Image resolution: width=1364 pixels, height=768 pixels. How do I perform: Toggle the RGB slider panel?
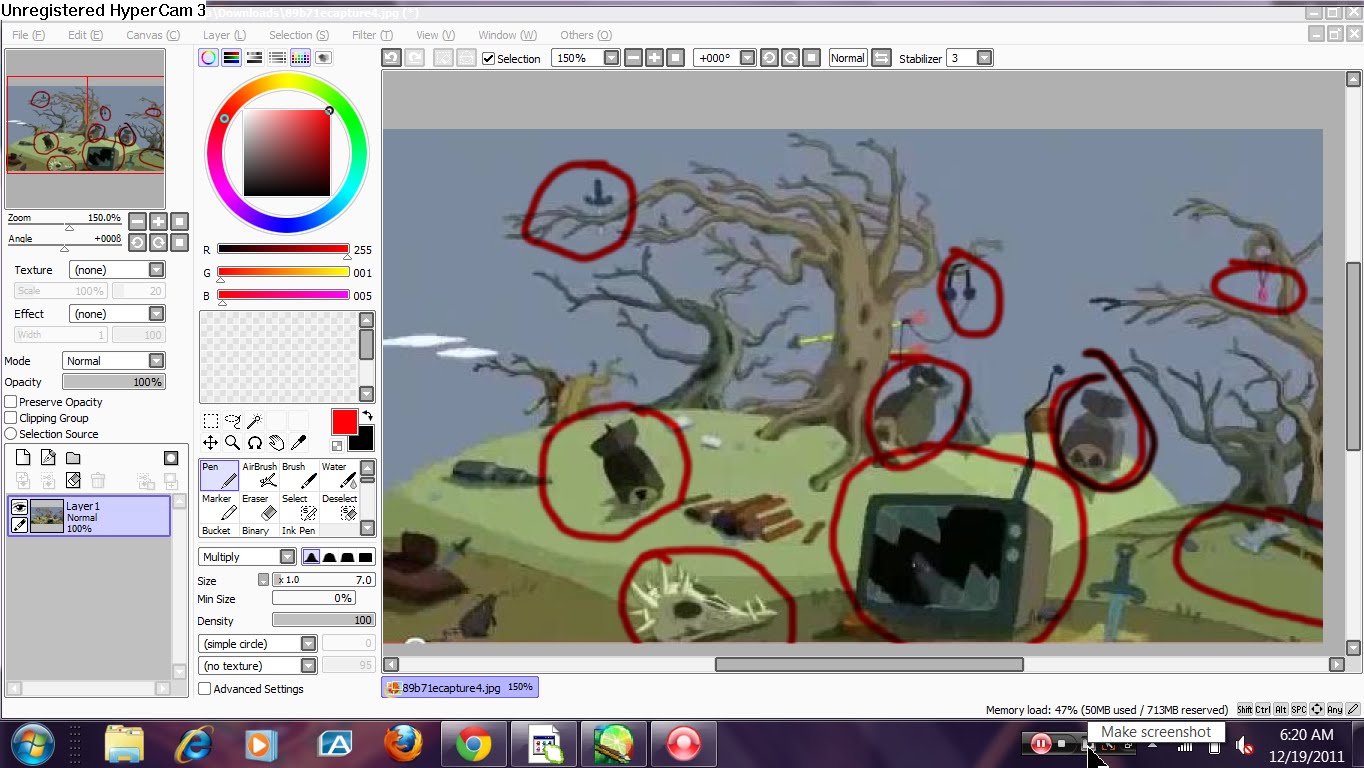coord(231,58)
